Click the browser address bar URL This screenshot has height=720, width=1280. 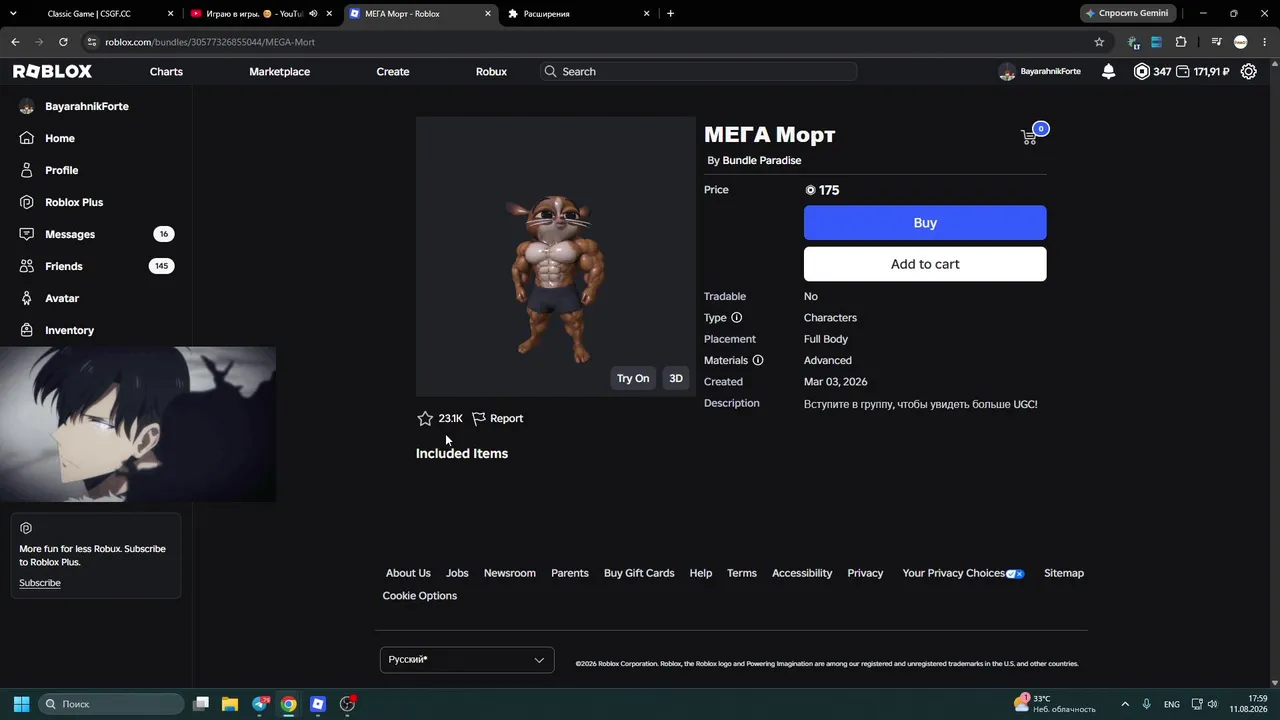[x=210, y=42]
